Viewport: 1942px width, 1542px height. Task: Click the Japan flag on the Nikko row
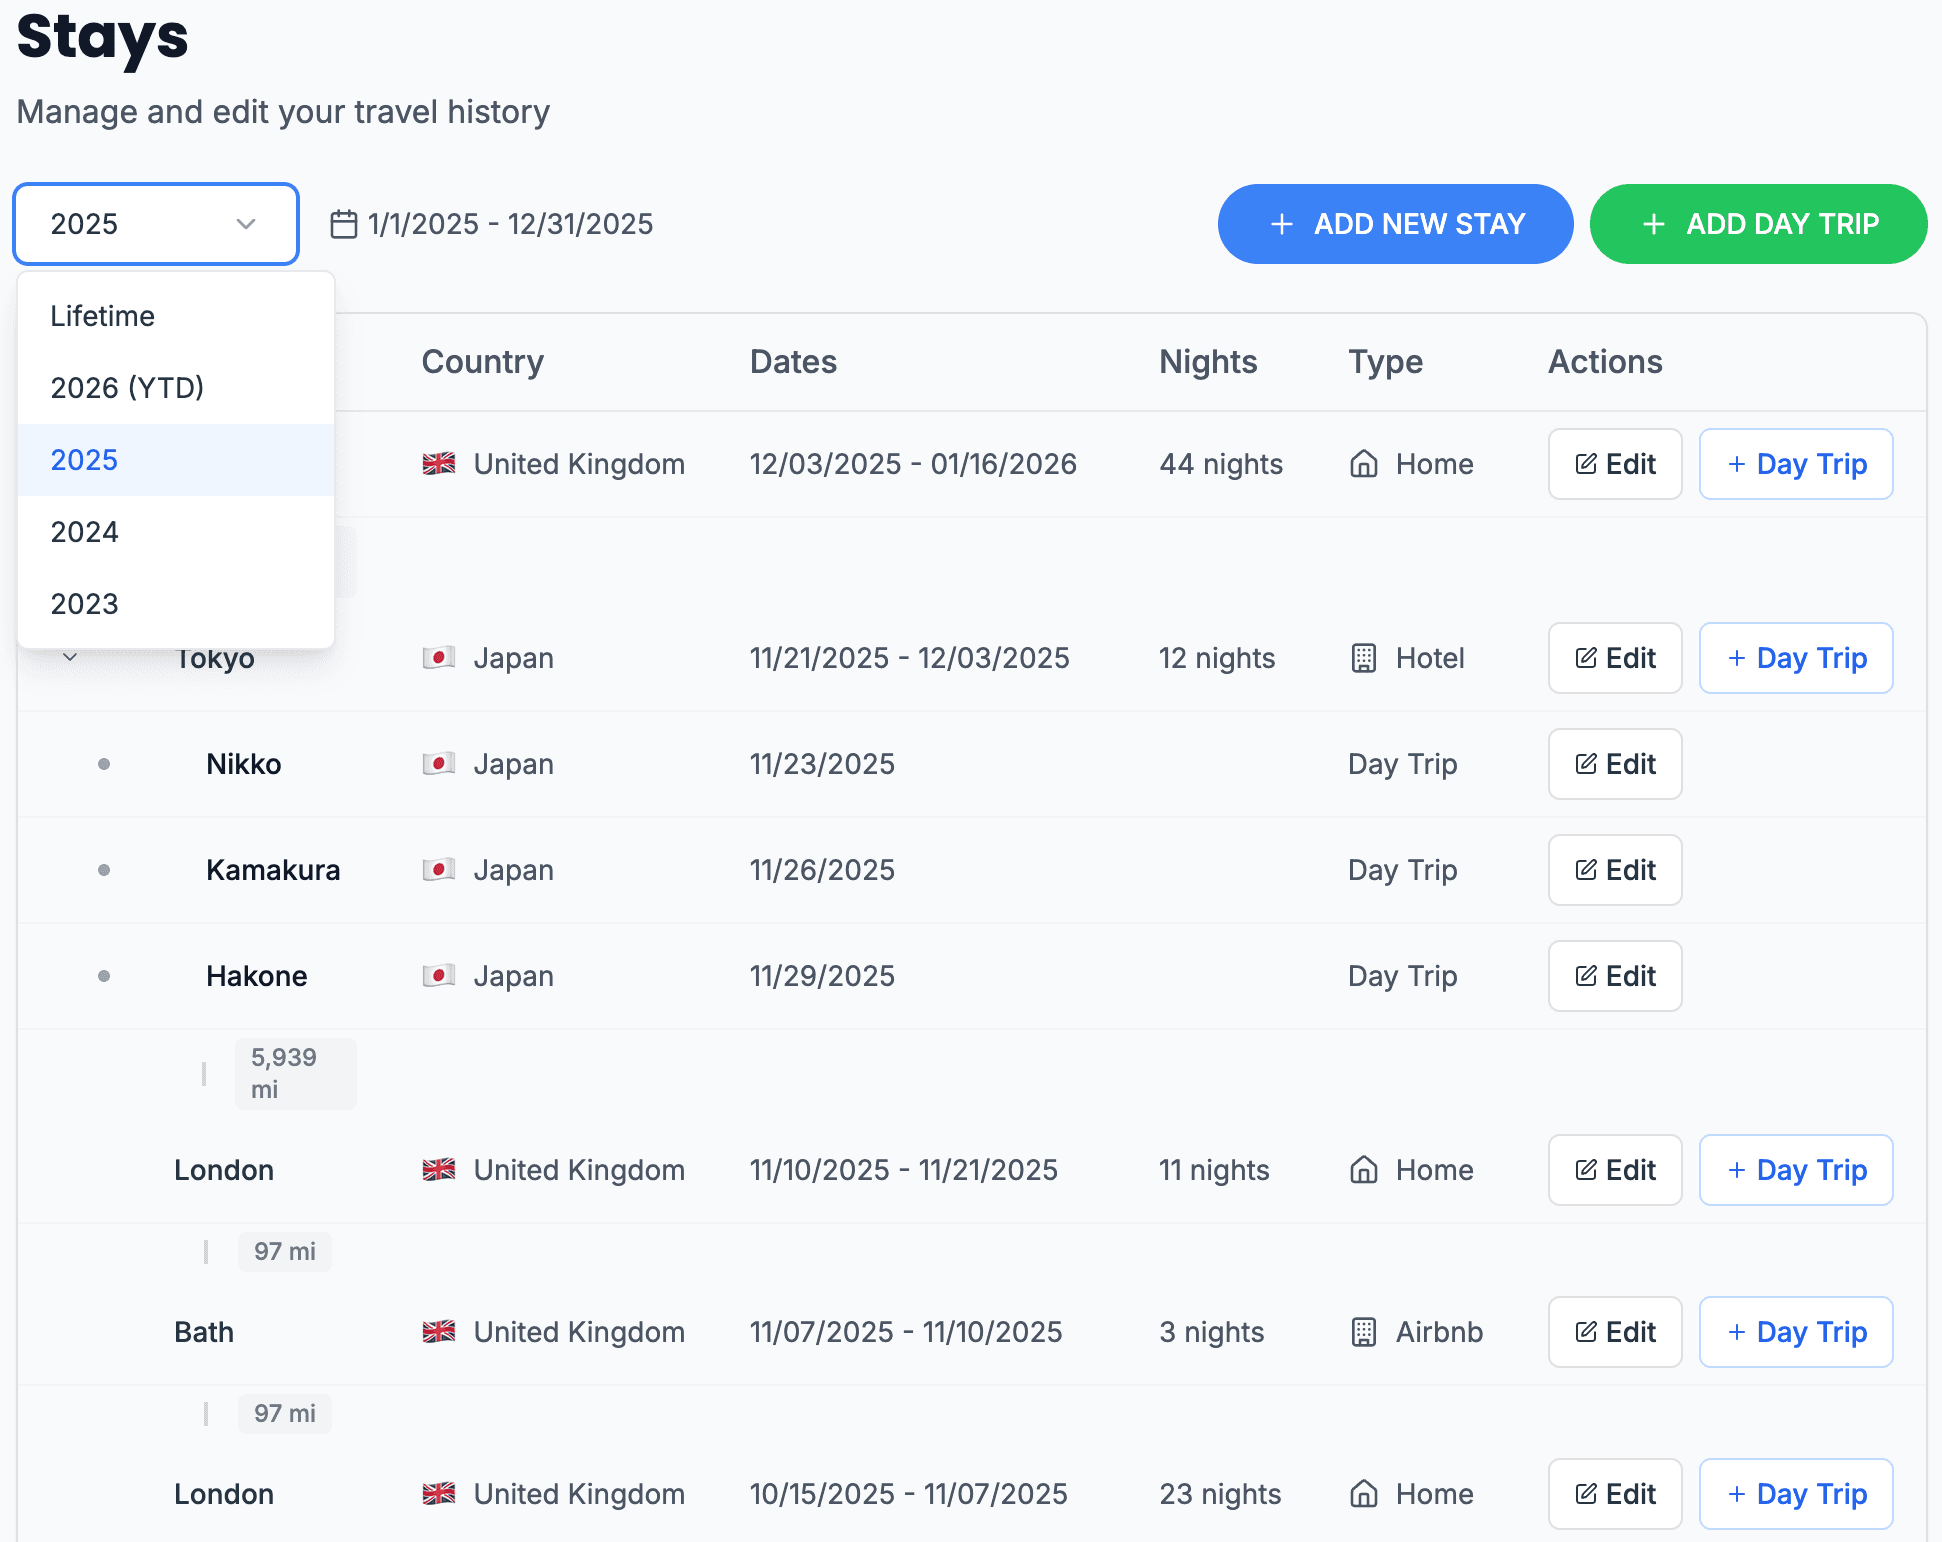[441, 763]
